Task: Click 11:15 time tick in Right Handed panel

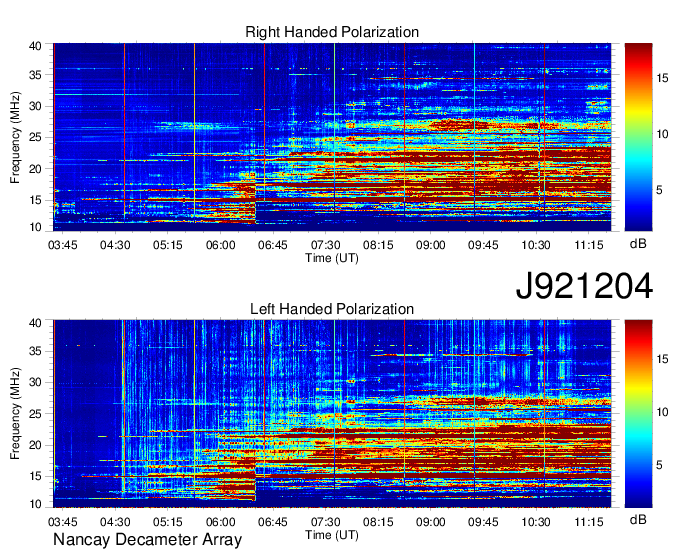Action: pos(589,245)
